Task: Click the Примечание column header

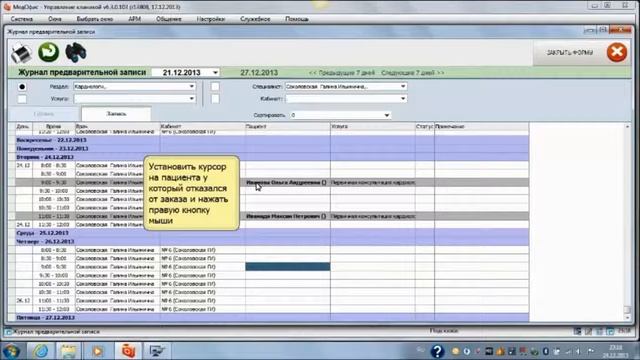Action: (x=482, y=127)
